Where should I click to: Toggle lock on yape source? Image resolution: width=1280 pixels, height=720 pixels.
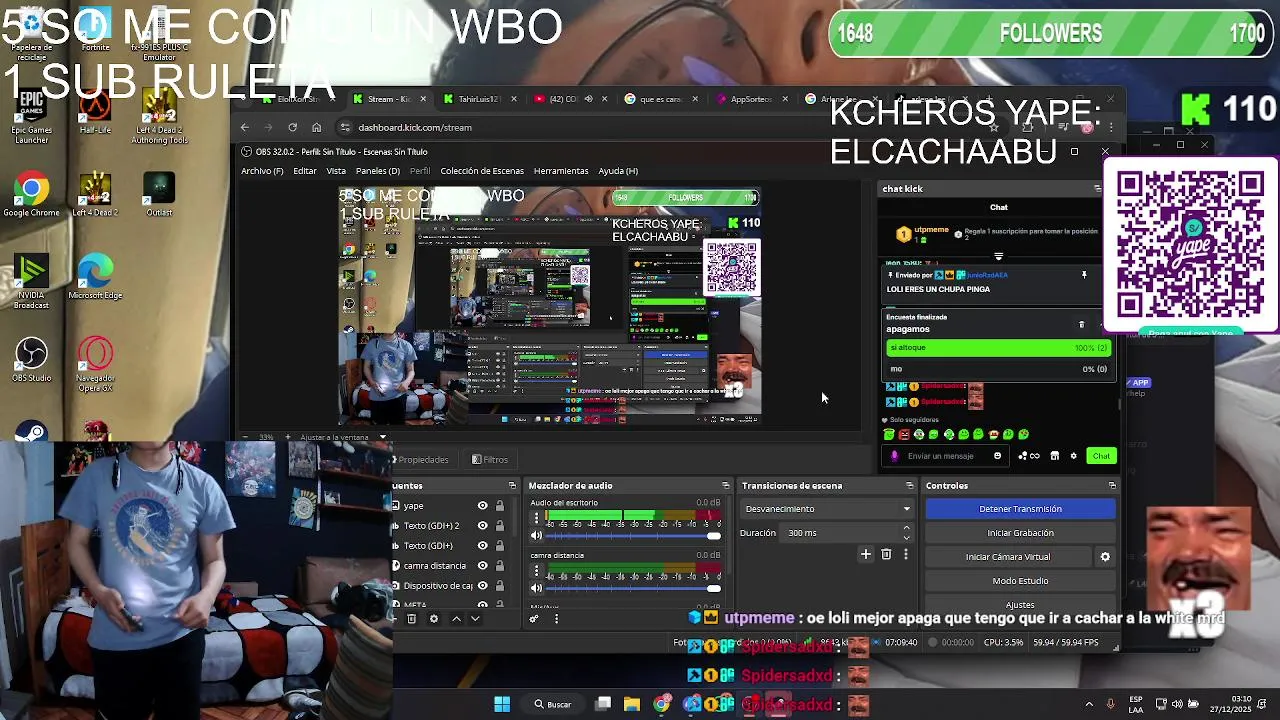500,506
